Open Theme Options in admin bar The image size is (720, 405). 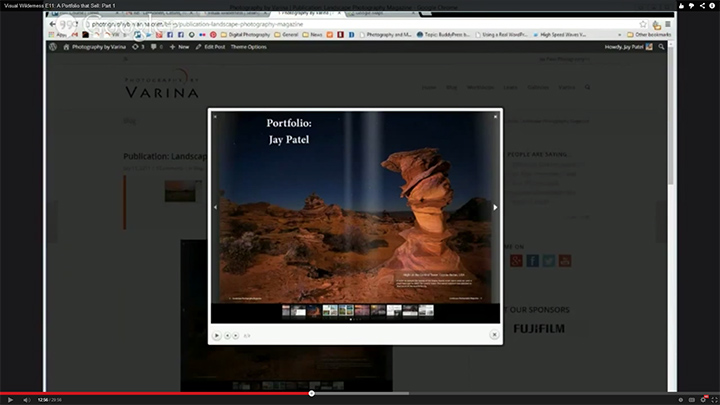[248, 47]
